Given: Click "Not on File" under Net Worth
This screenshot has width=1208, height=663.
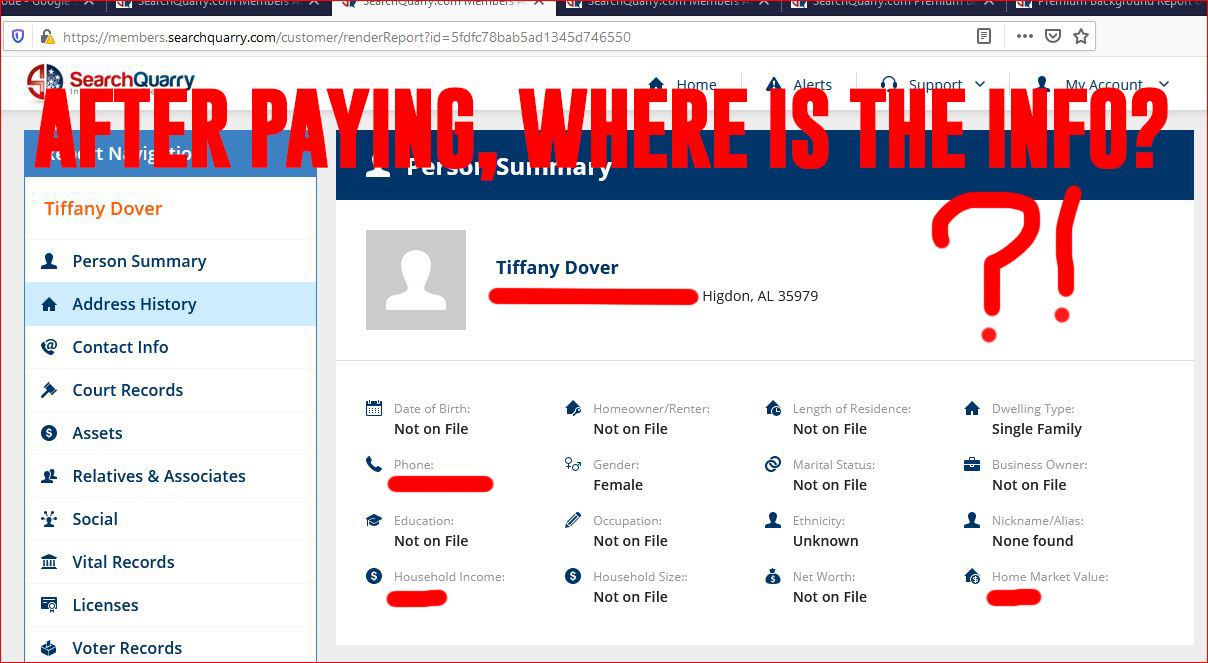Looking at the screenshot, I should point(830,597).
